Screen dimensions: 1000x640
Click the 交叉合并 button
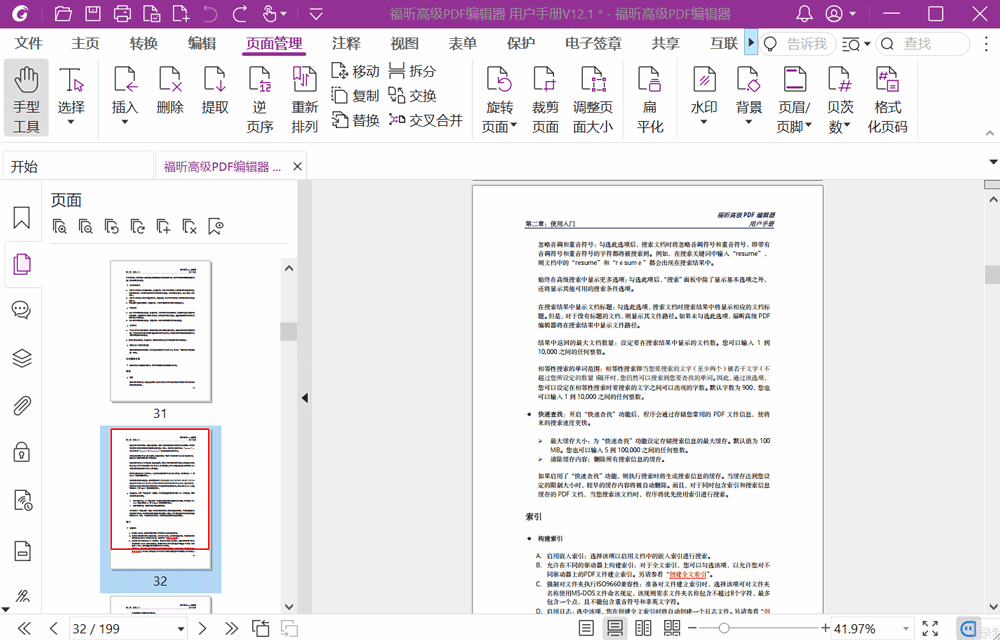tap(425, 120)
